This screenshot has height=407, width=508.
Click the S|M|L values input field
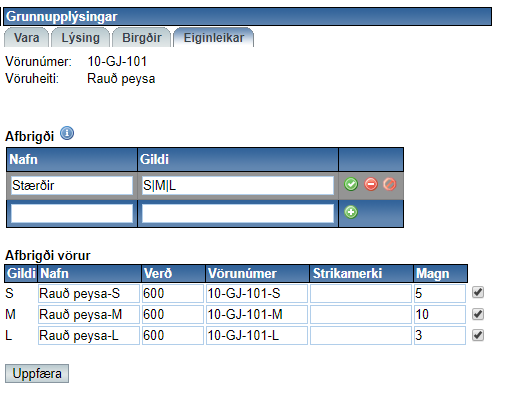point(238,185)
